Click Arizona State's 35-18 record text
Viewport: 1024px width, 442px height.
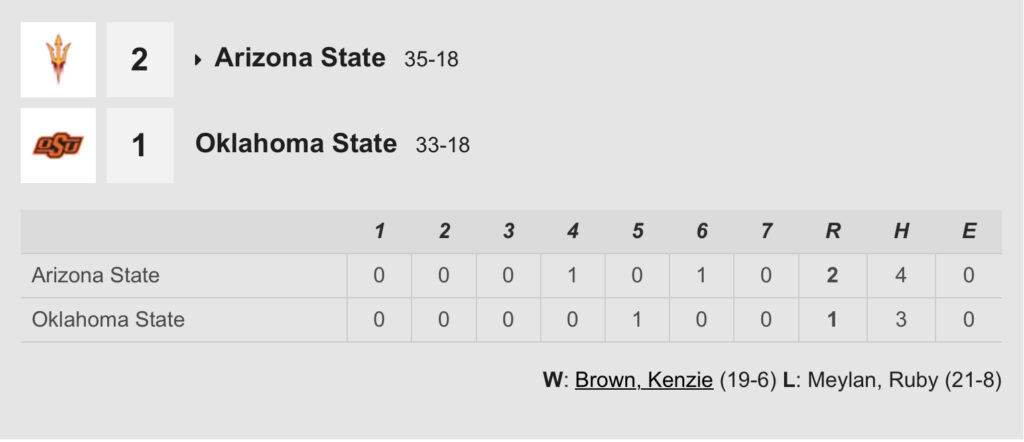431,59
